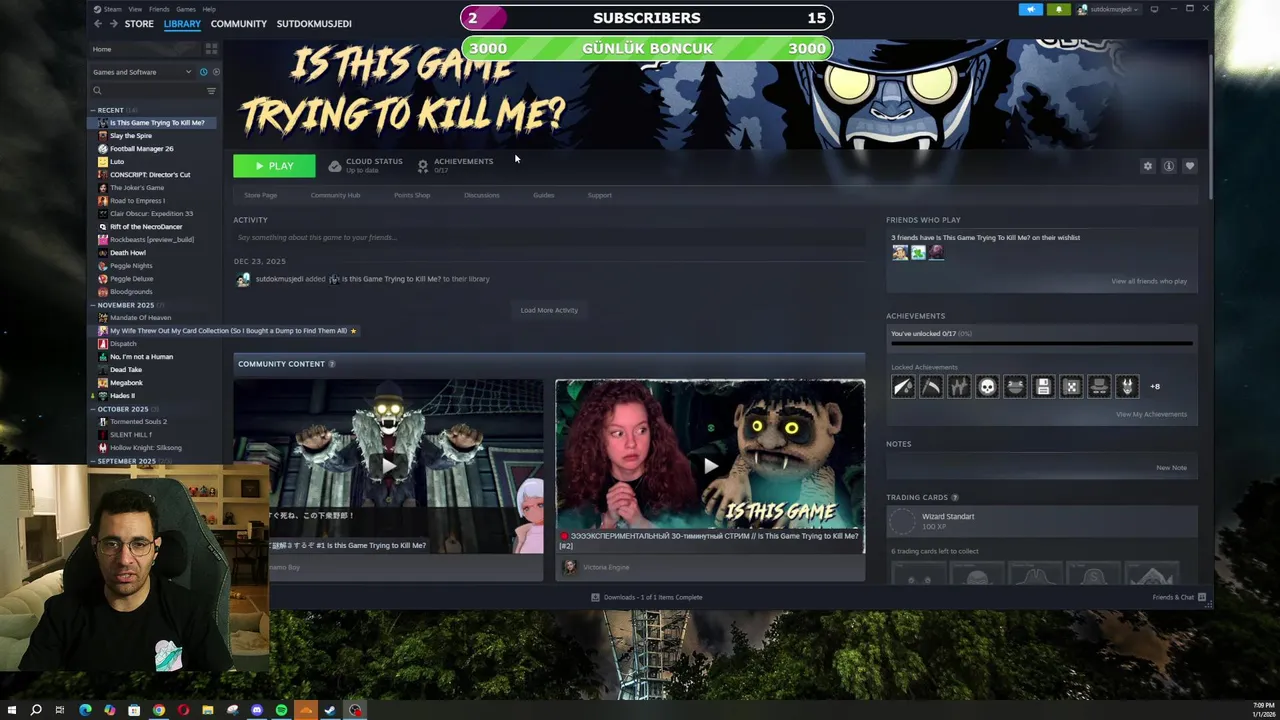
Task: Click the floppy disk locked achievement icon
Action: (x=1043, y=386)
